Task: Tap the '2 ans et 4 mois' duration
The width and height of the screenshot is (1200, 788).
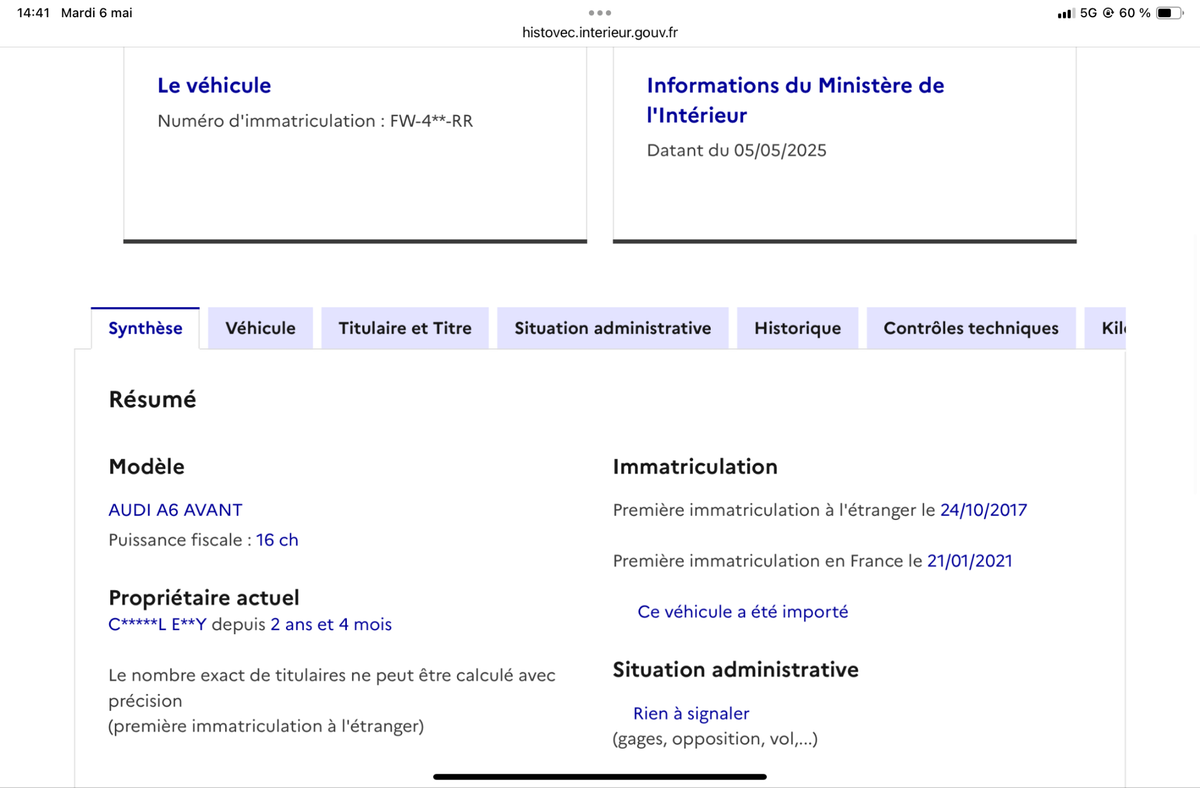Action: (331, 625)
